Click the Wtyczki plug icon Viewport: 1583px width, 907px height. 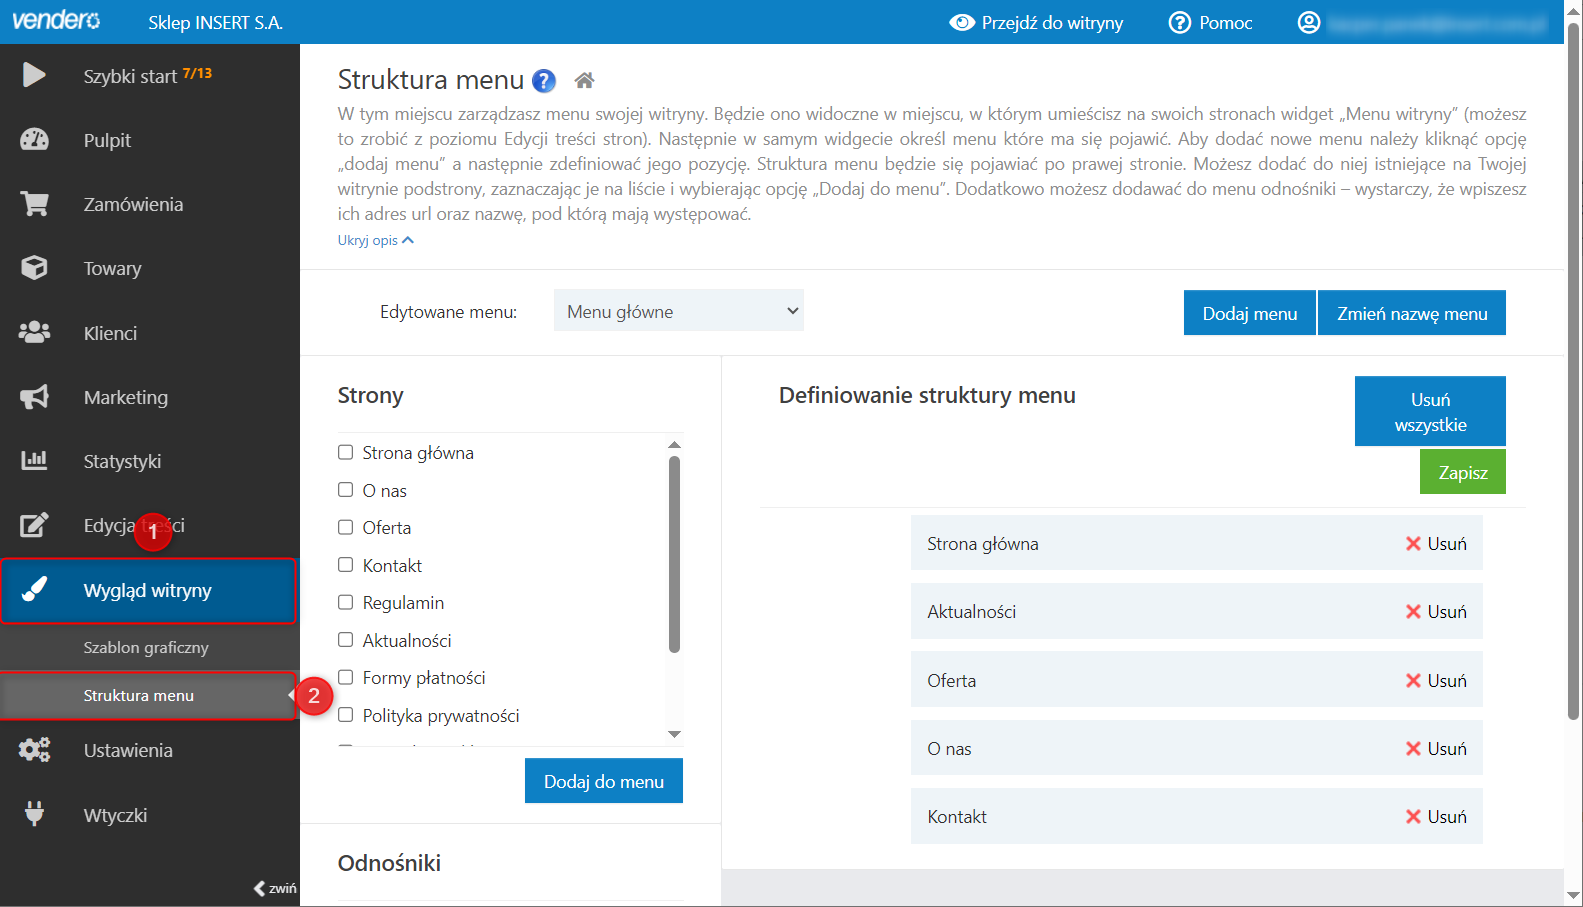pos(35,814)
